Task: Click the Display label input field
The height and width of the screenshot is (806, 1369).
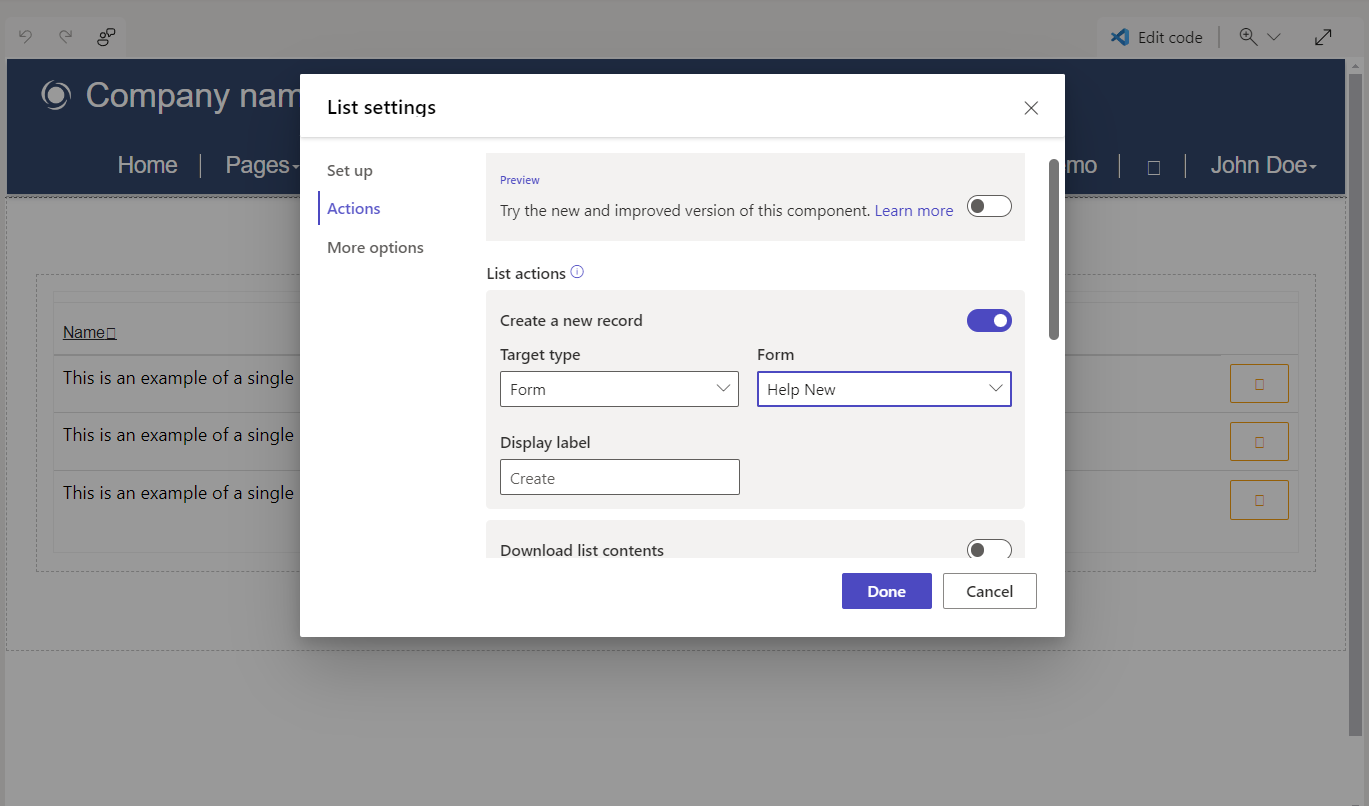Action: pyautogui.click(x=619, y=477)
